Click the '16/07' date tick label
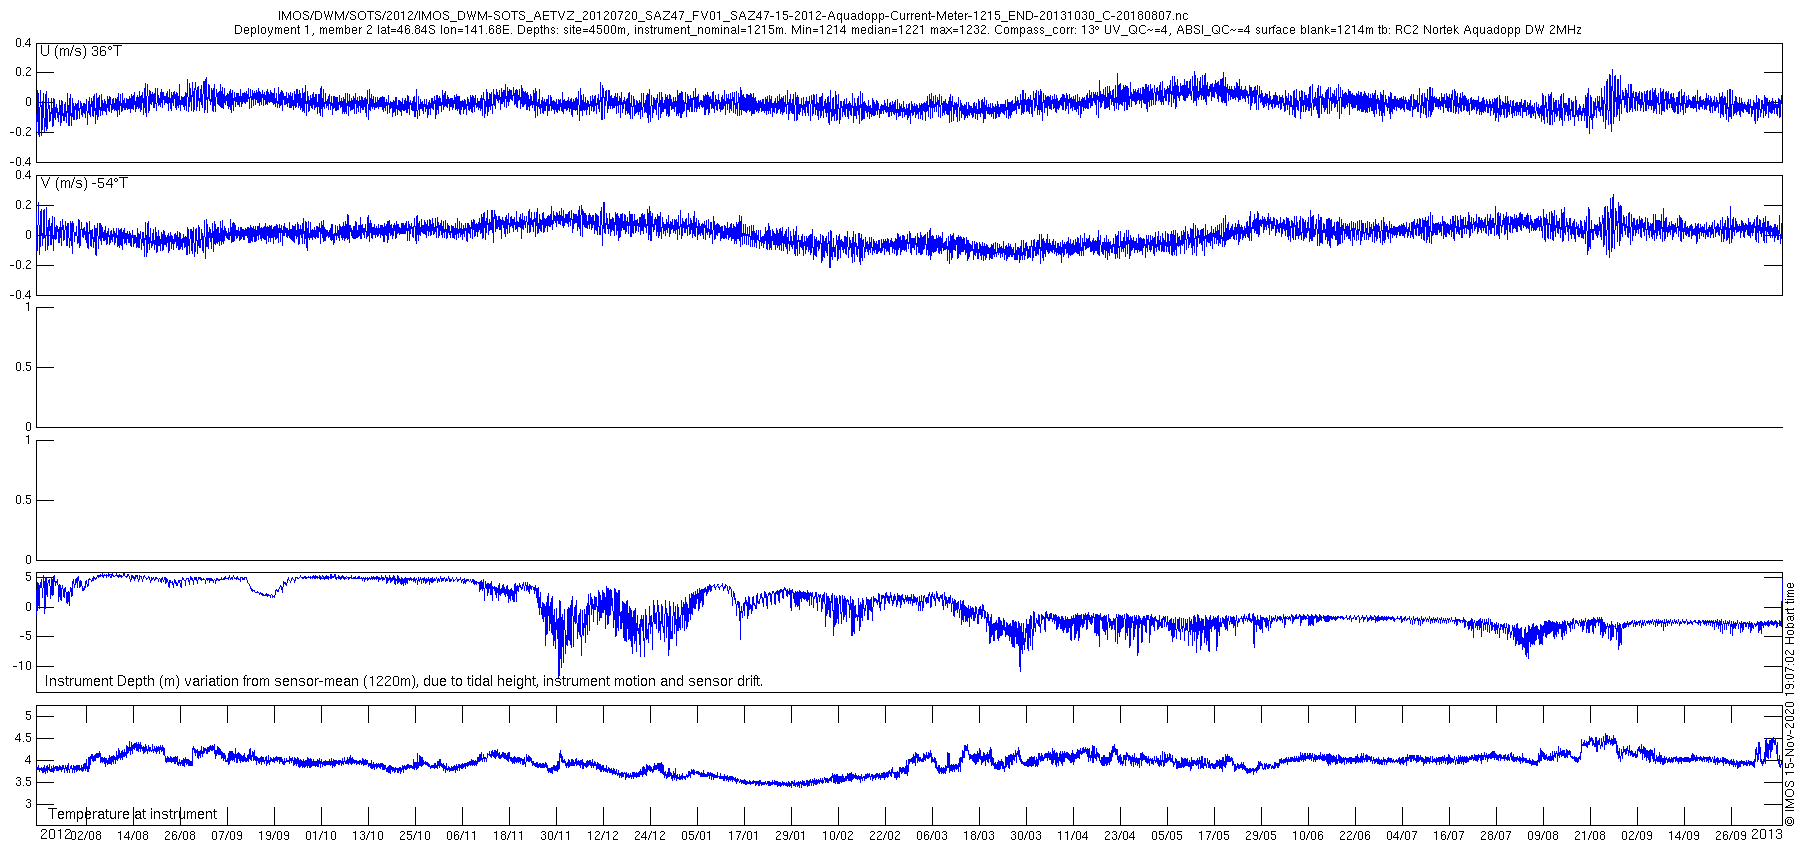The width and height of the screenshot is (1800, 850). pyautogui.click(x=1449, y=836)
